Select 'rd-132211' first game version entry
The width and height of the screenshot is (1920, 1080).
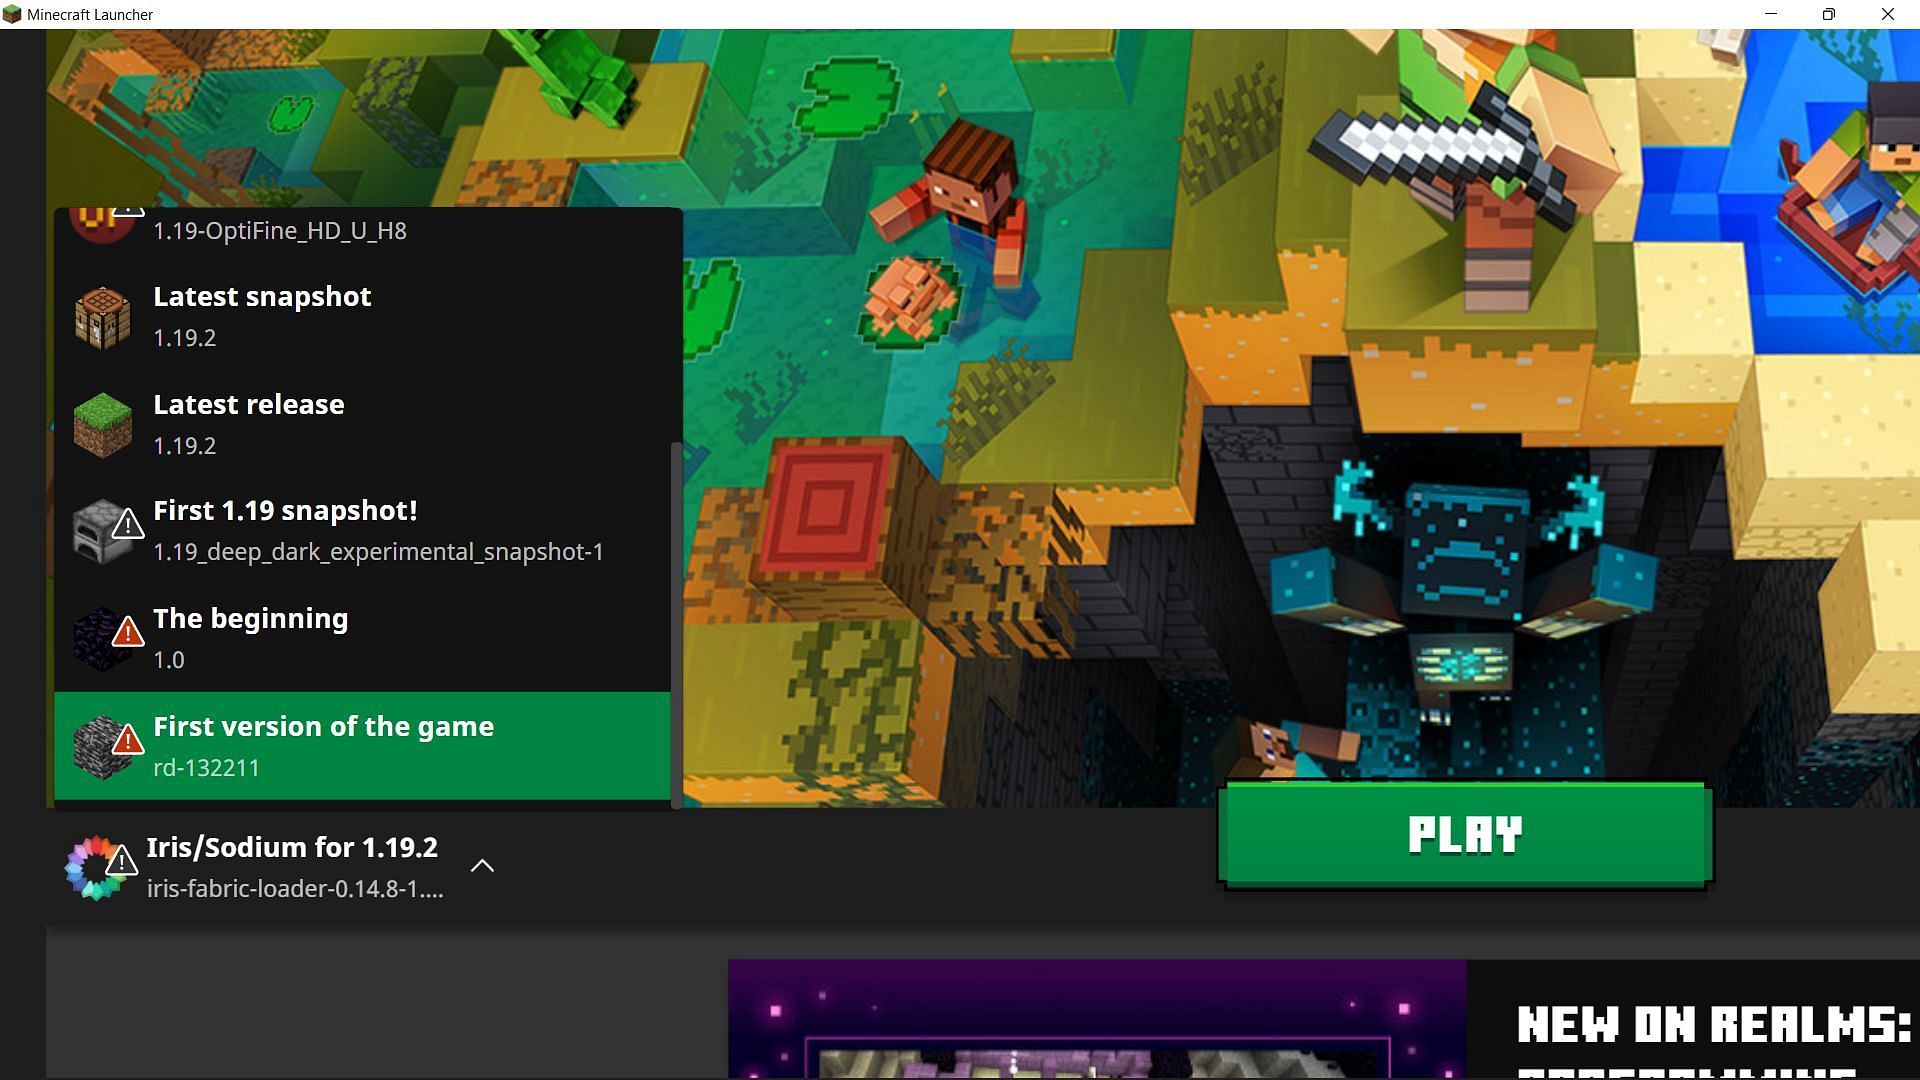pyautogui.click(x=363, y=745)
